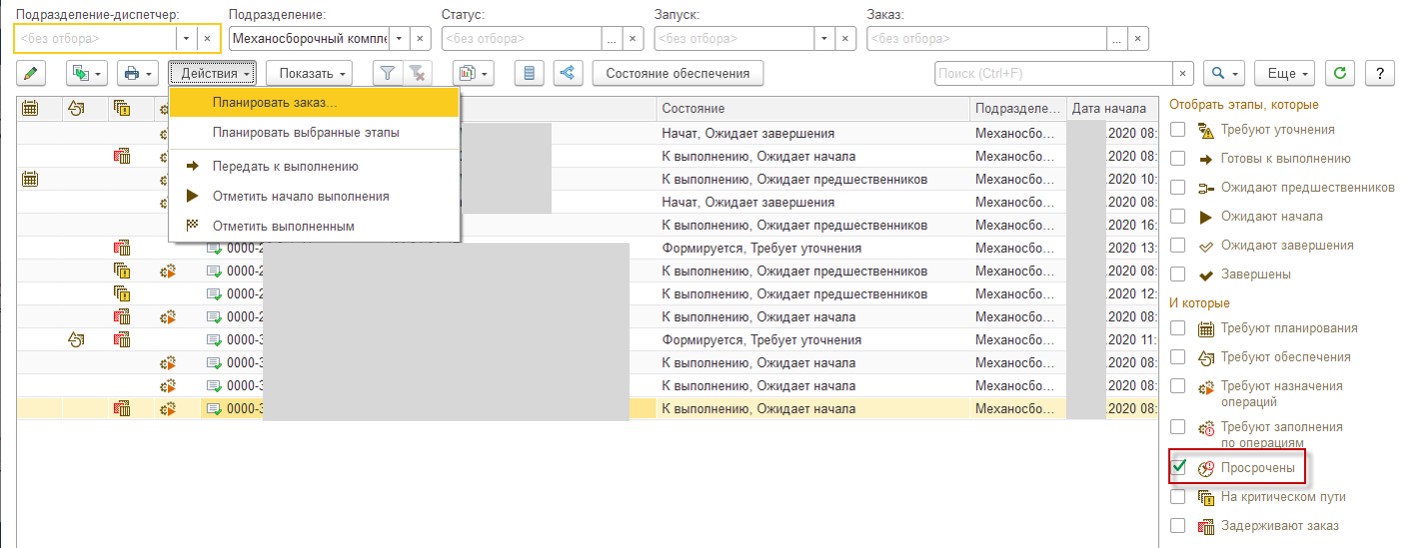Expand the Подразделение-диспетчер dropdown arrow

point(185,38)
